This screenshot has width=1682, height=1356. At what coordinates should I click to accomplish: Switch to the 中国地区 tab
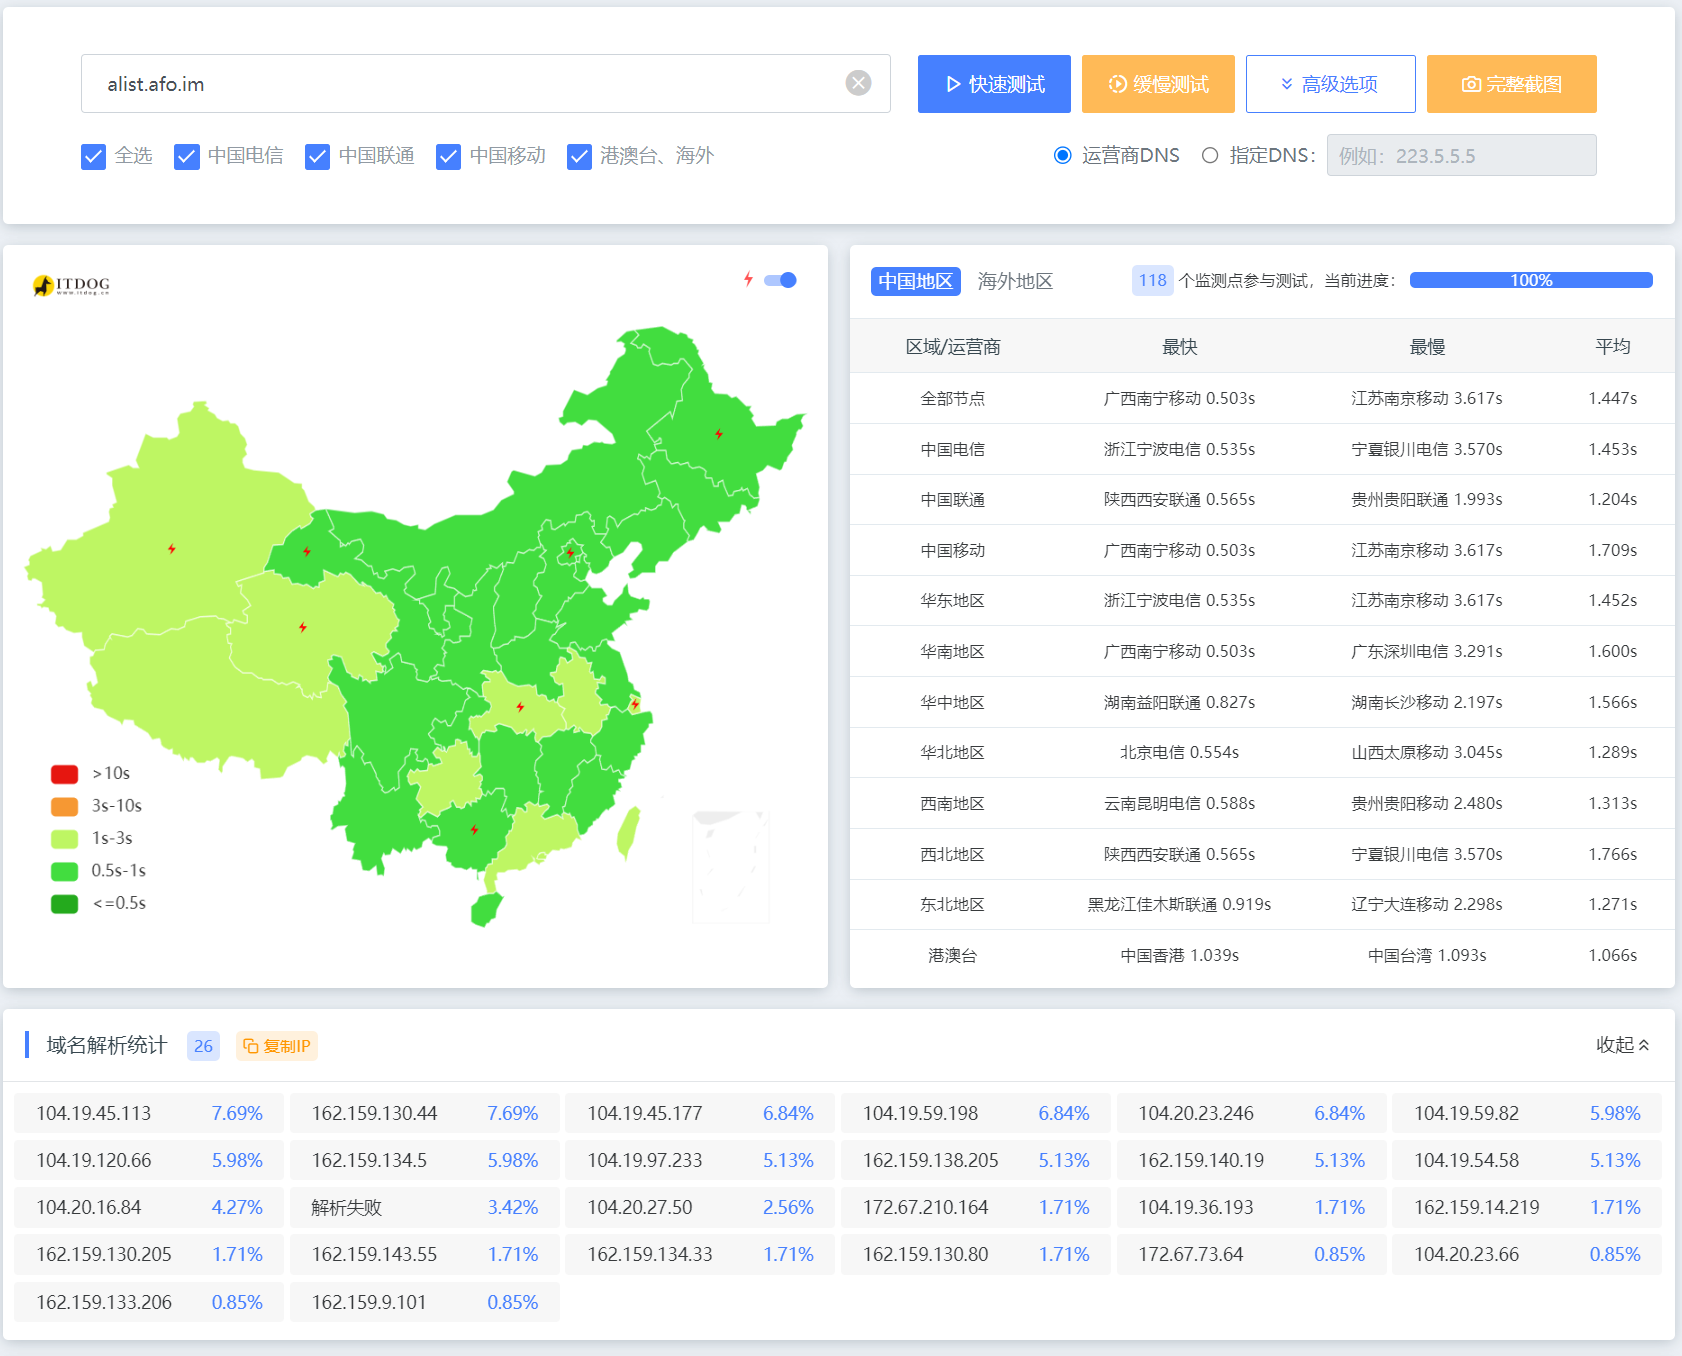click(x=915, y=281)
